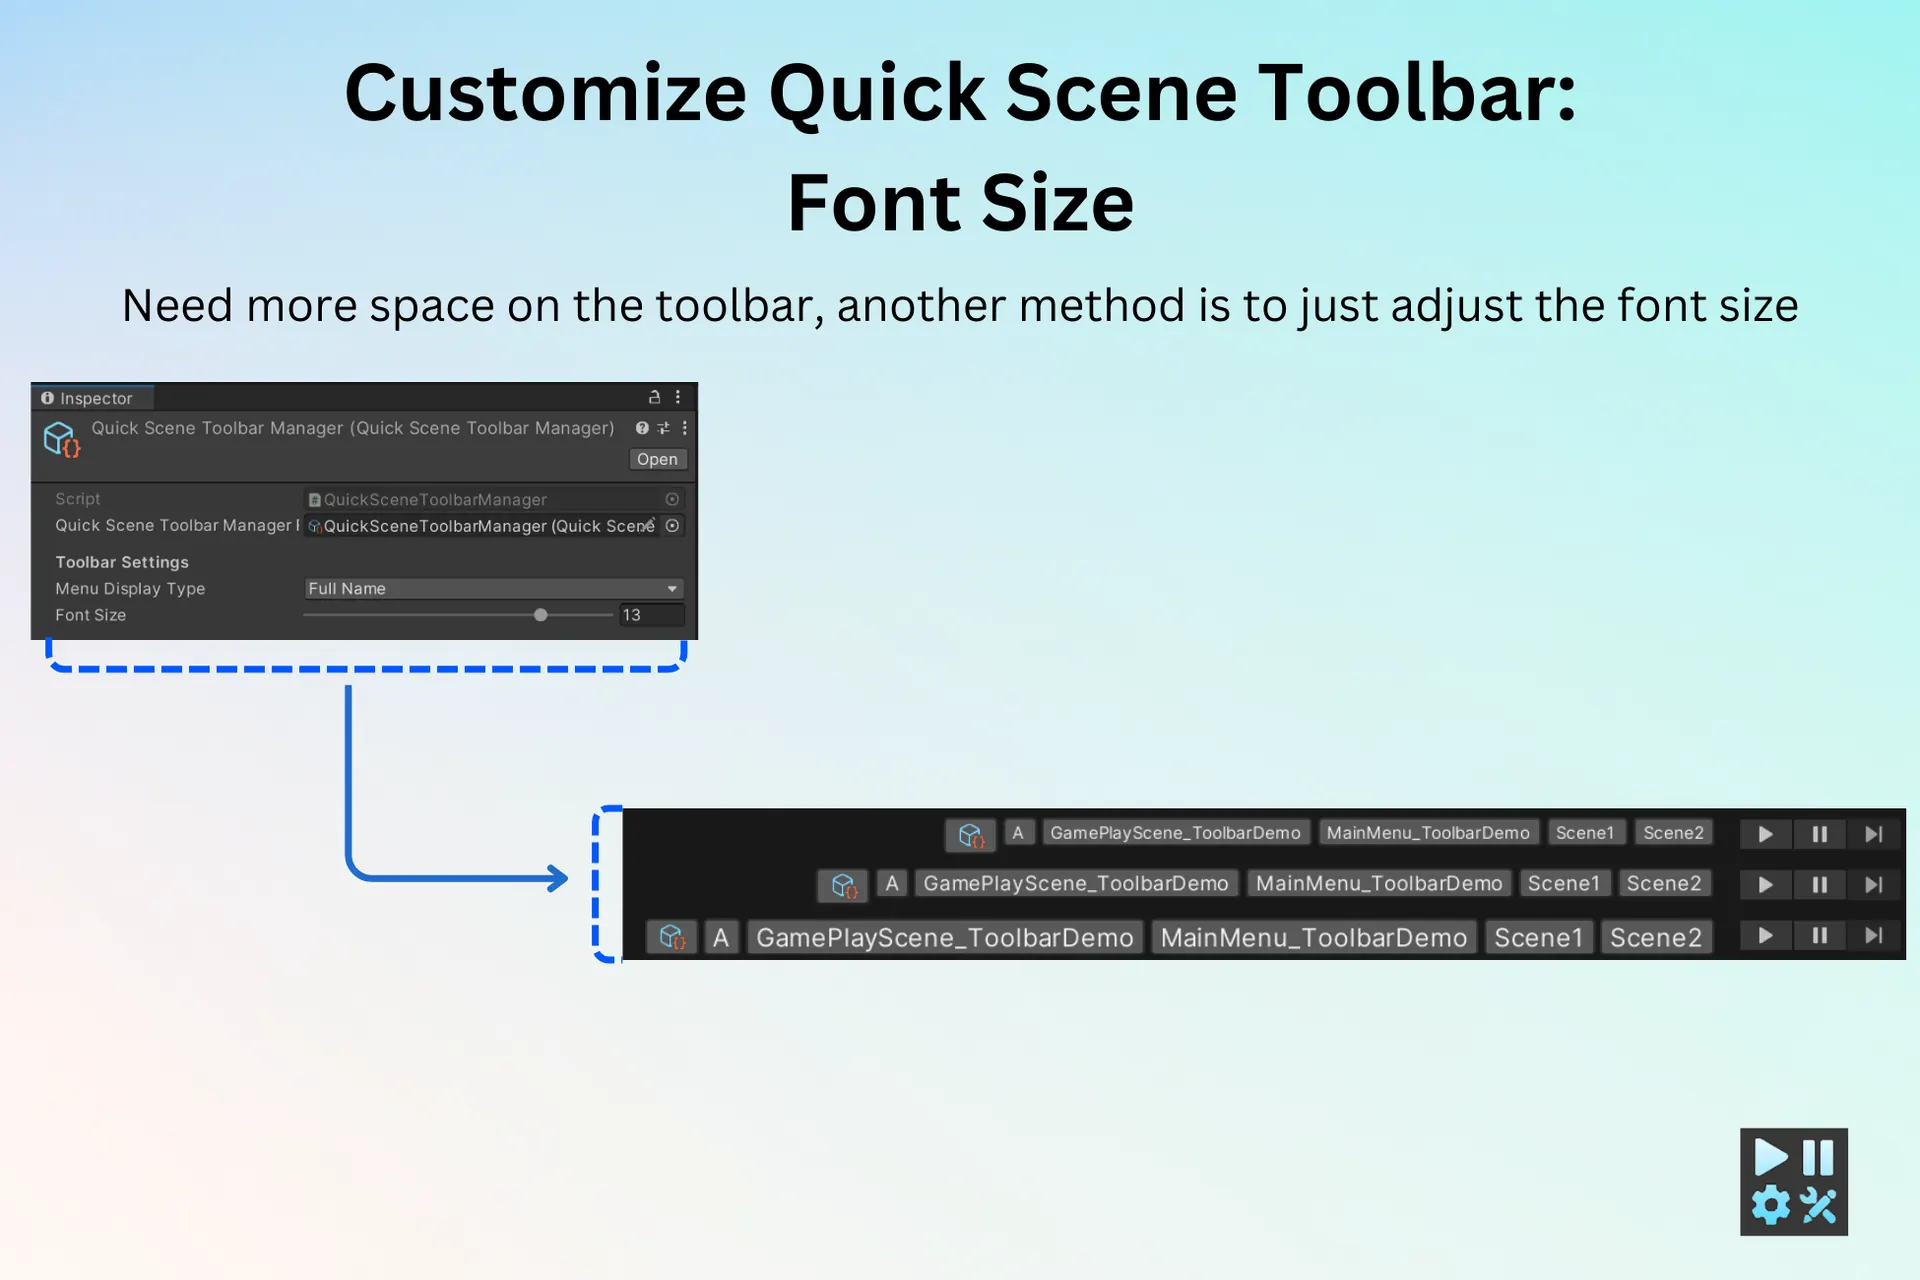The height and width of the screenshot is (1280, 1920).
Task: Click Scene2 in the middle toolbar row
Action: pos(1664,884)
